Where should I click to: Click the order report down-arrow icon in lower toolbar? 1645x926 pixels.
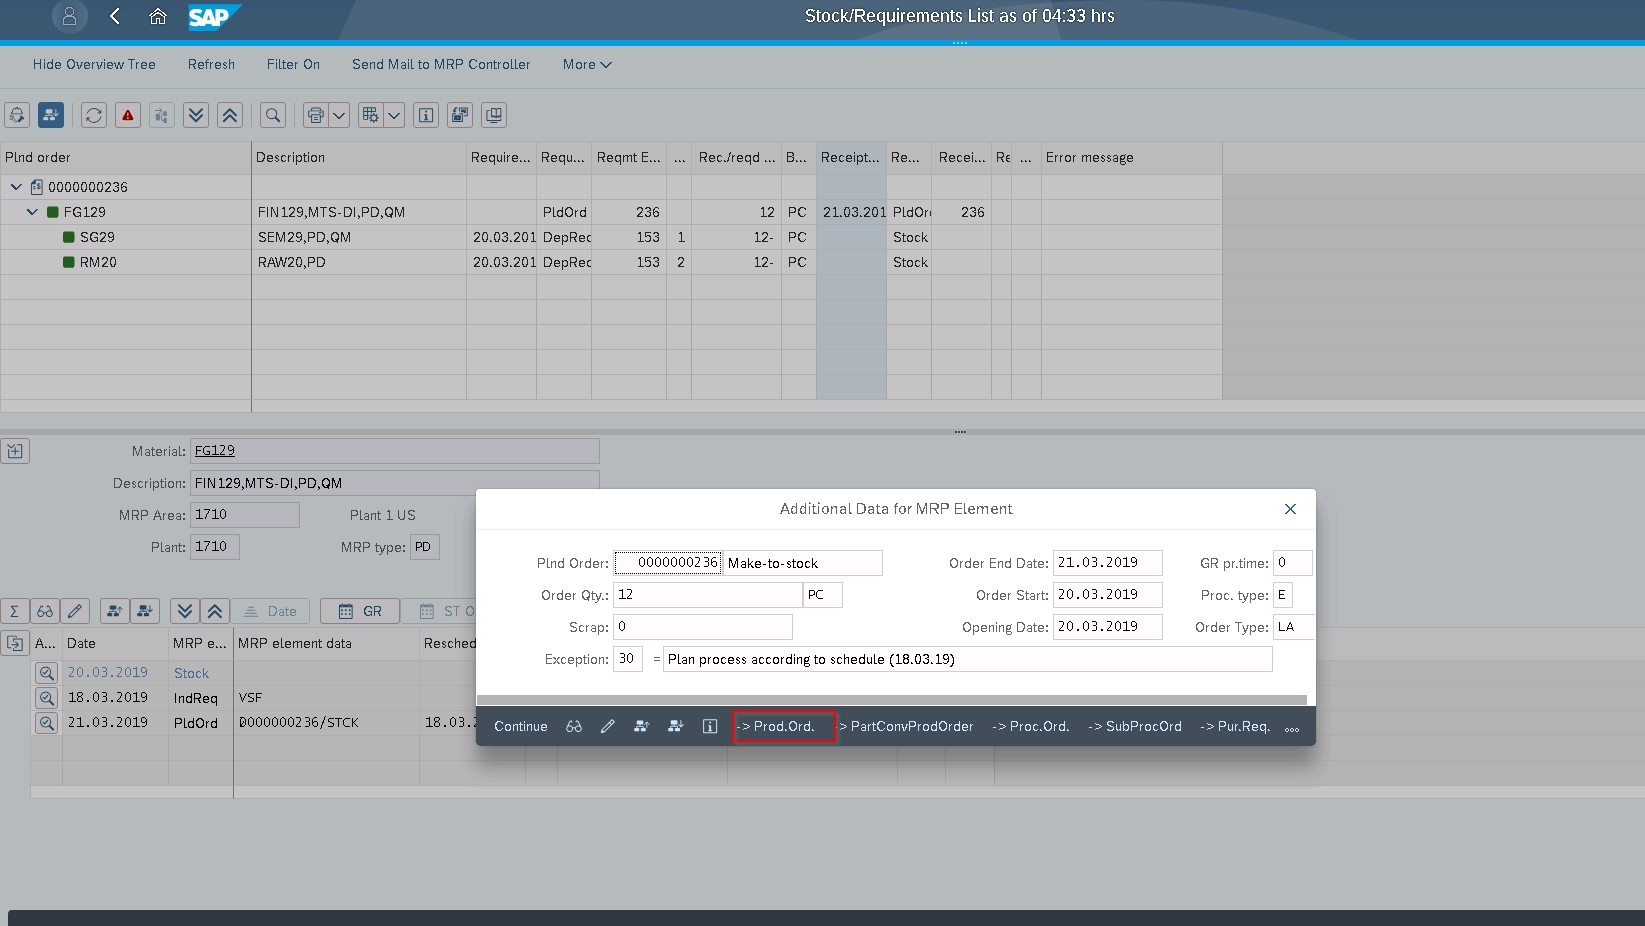coord(146,611)
